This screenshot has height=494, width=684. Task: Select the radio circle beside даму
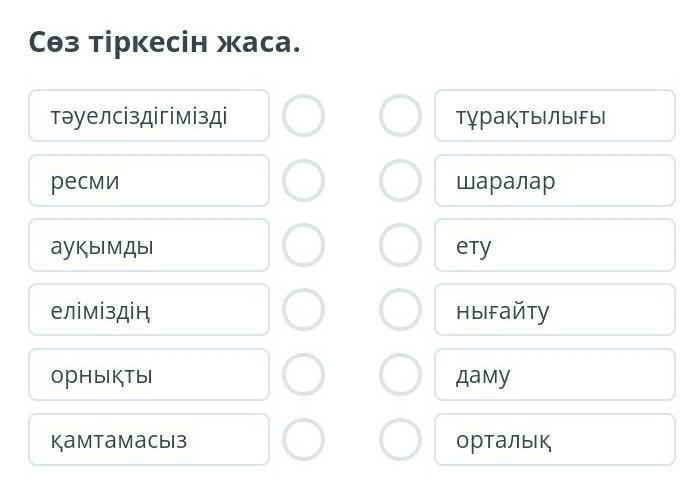tap(401, 375)
